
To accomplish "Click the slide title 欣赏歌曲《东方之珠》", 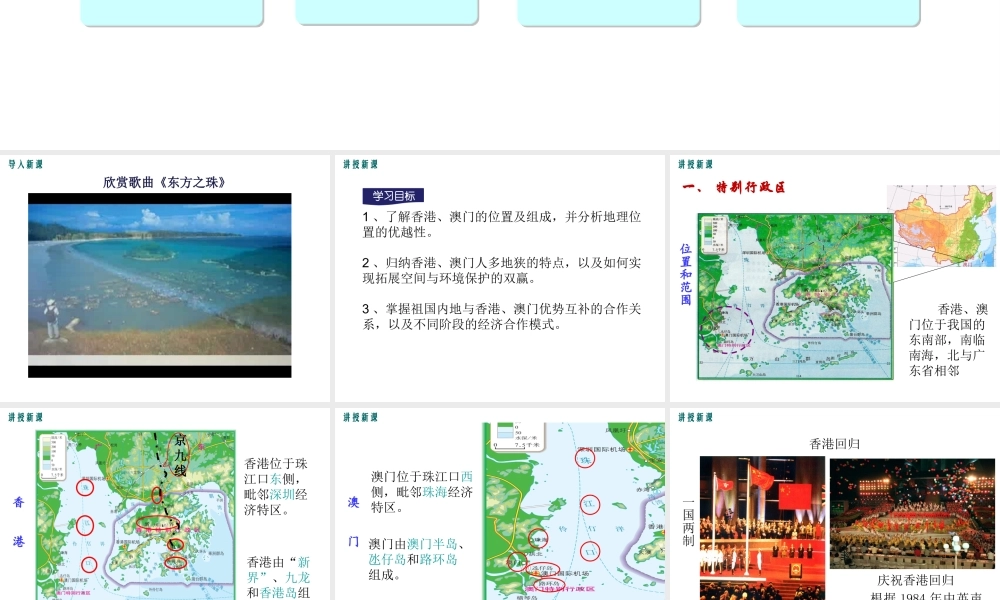I will [165, 182].
